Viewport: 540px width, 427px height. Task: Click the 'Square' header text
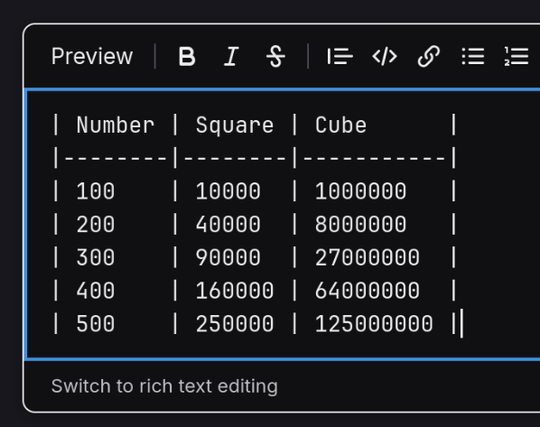235,125
